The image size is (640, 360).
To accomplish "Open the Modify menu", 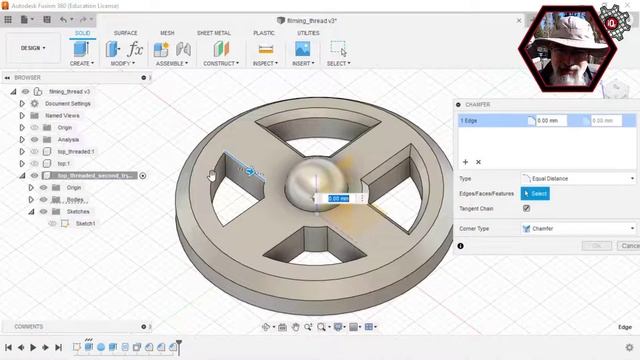I will click(122, 63).
